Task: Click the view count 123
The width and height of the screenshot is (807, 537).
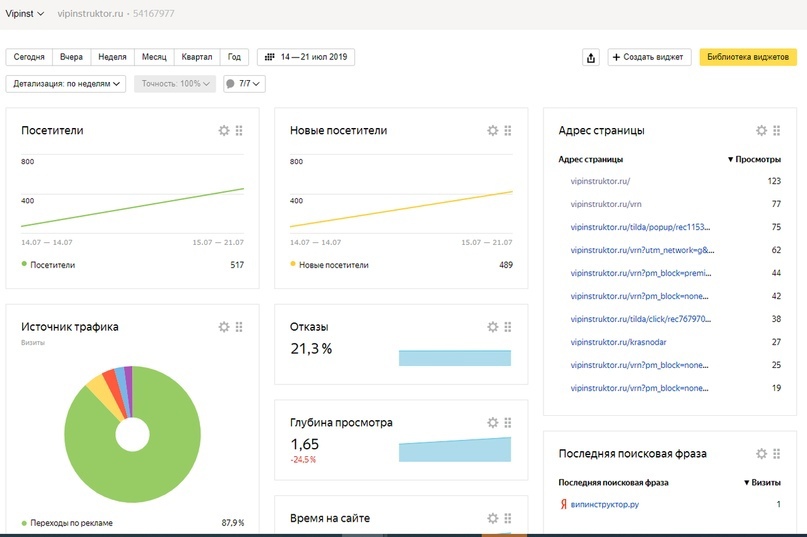Action: click(x=774, y=181)
